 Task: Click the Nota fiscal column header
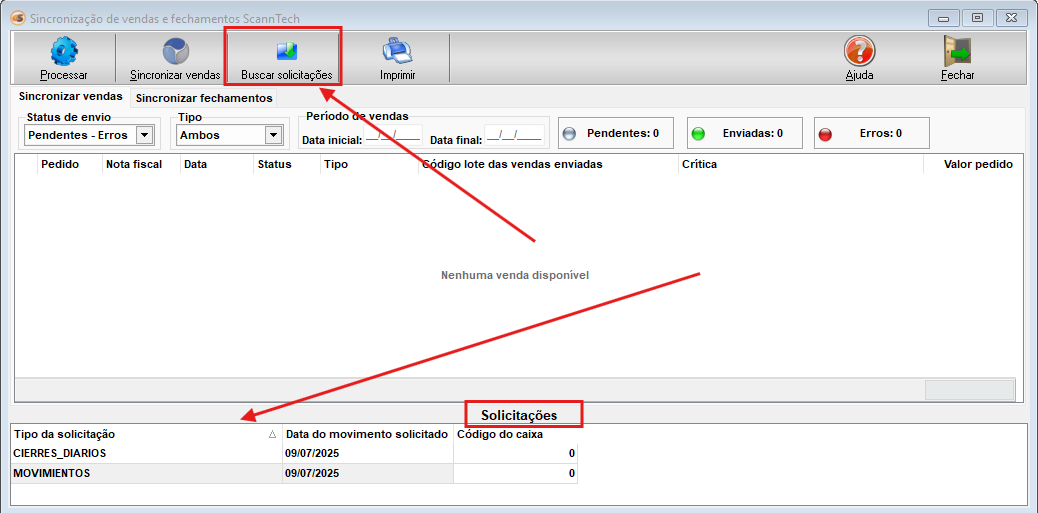133,164
